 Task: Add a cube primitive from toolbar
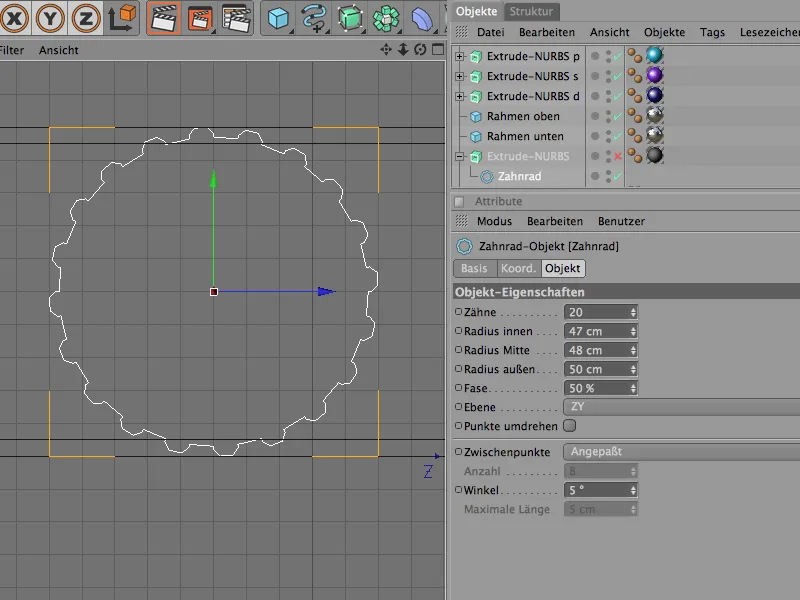click(x=279, y=18)
